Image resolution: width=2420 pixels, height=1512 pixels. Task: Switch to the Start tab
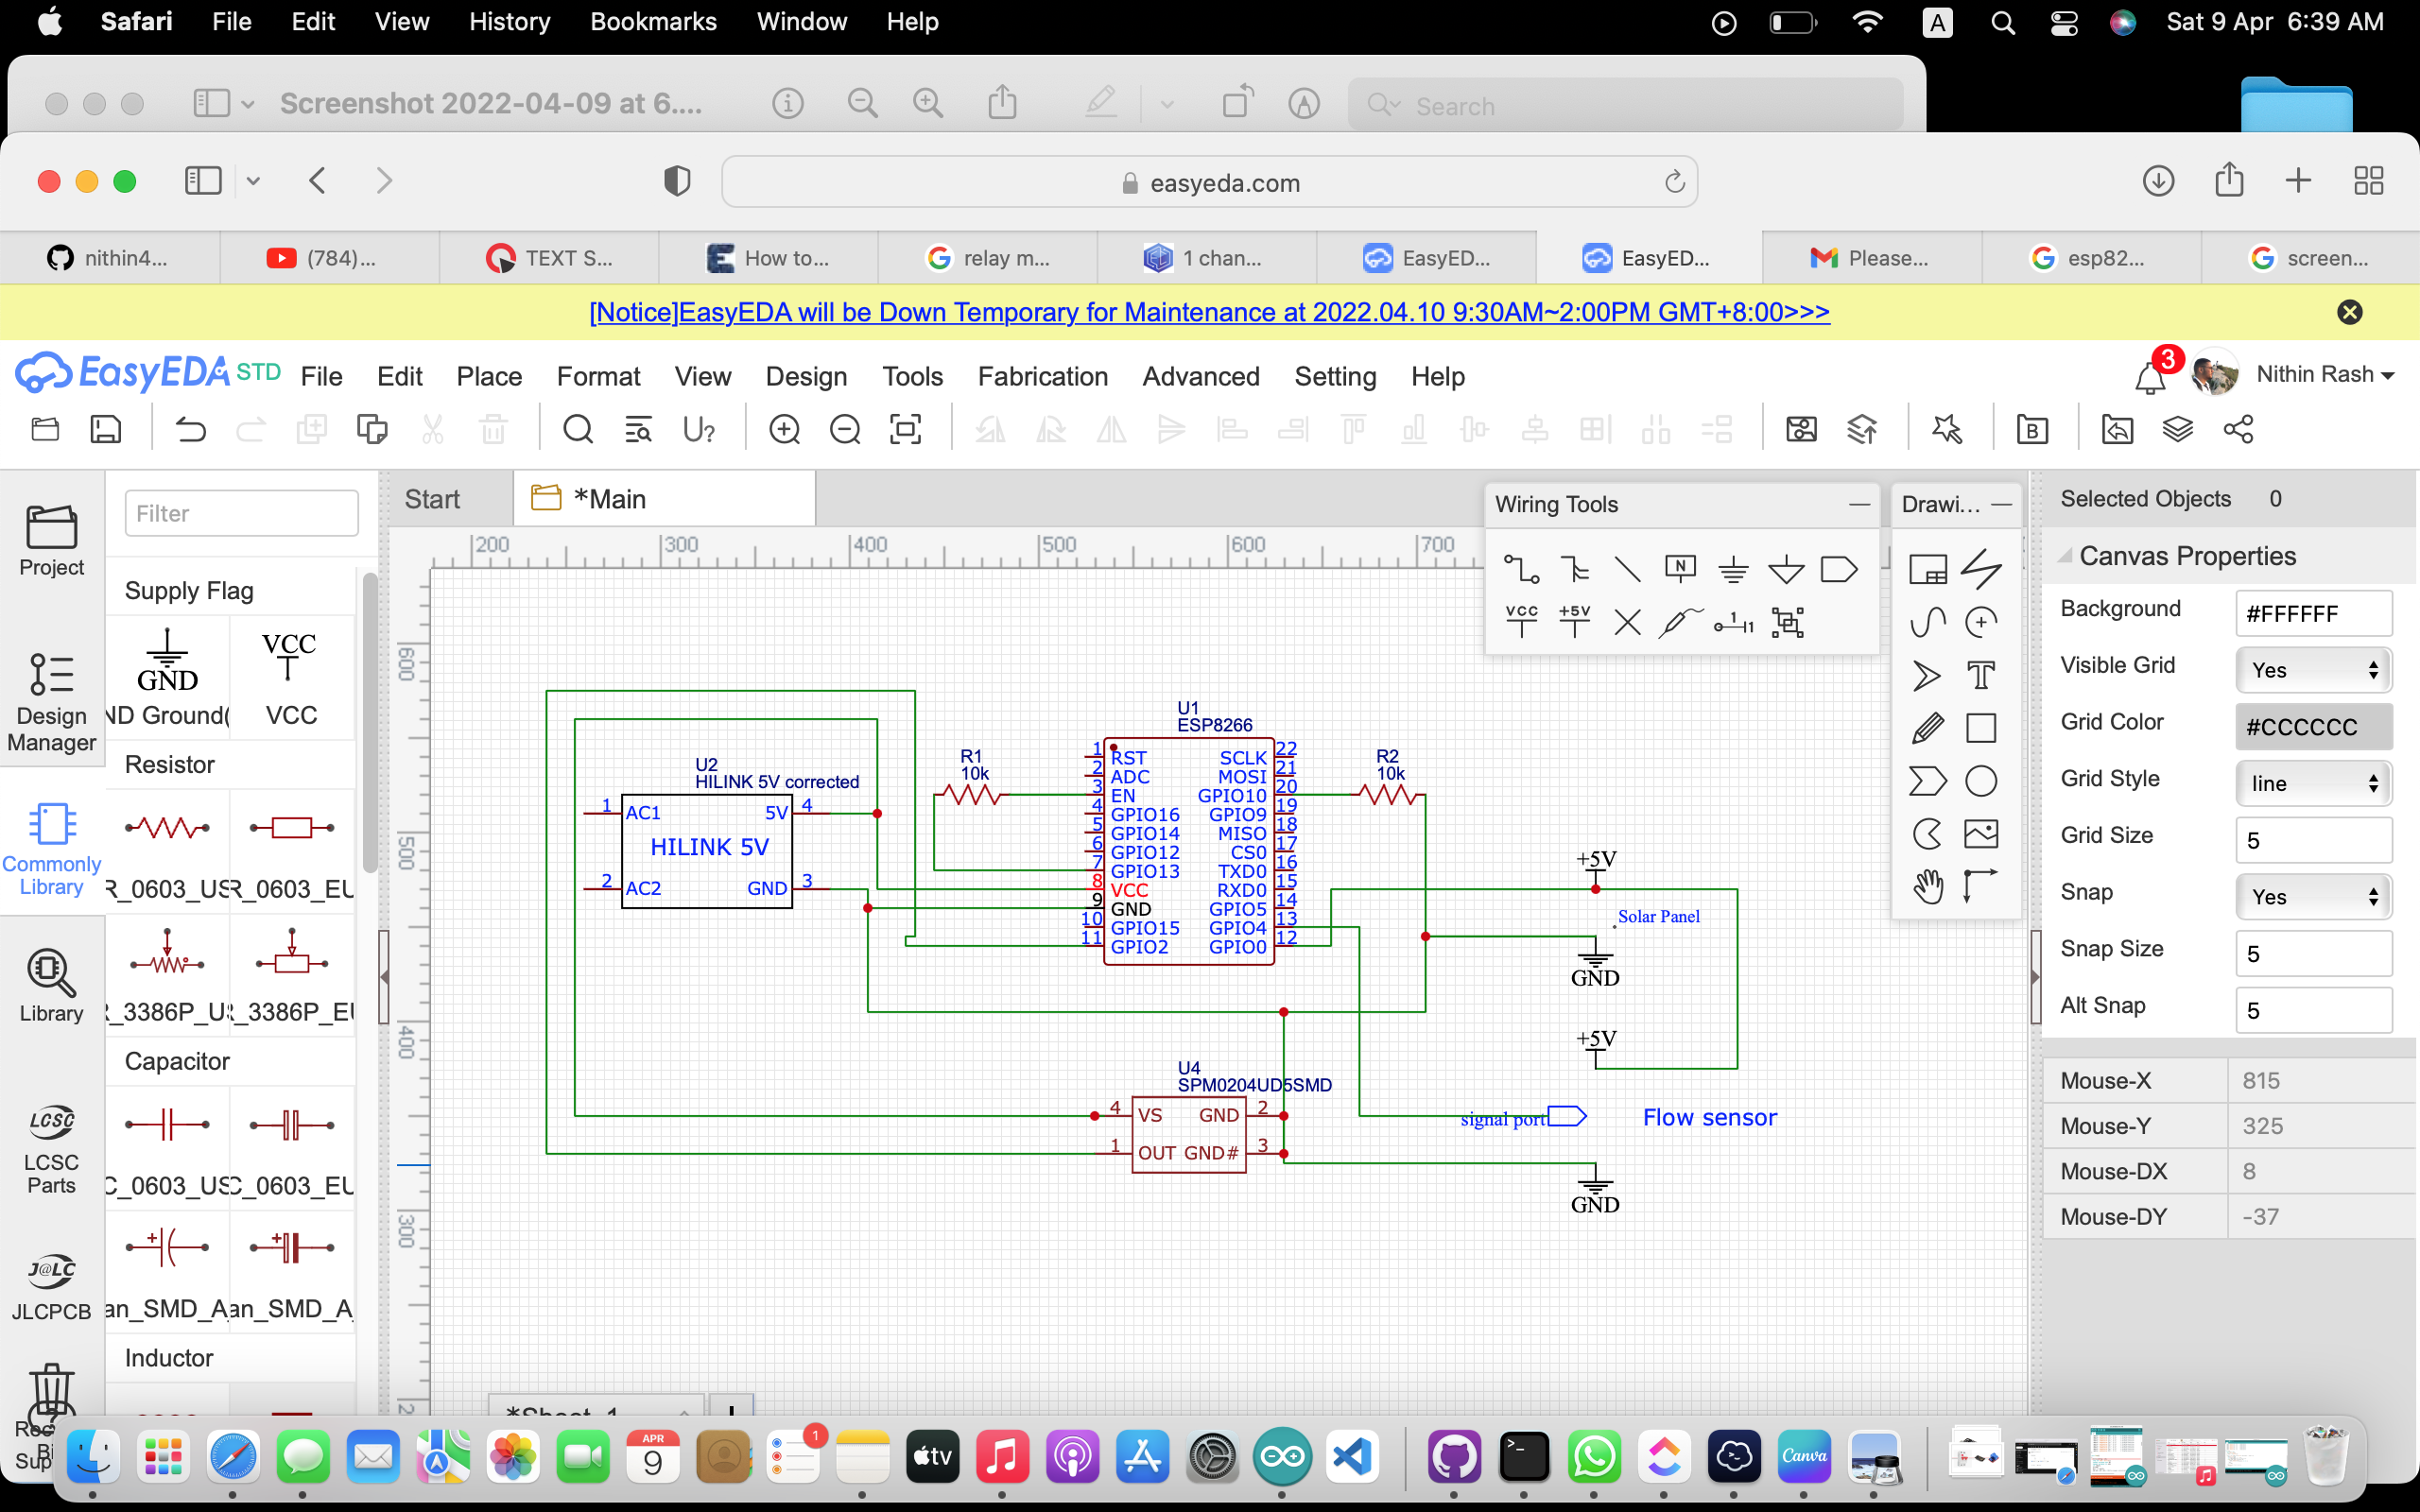432,499
